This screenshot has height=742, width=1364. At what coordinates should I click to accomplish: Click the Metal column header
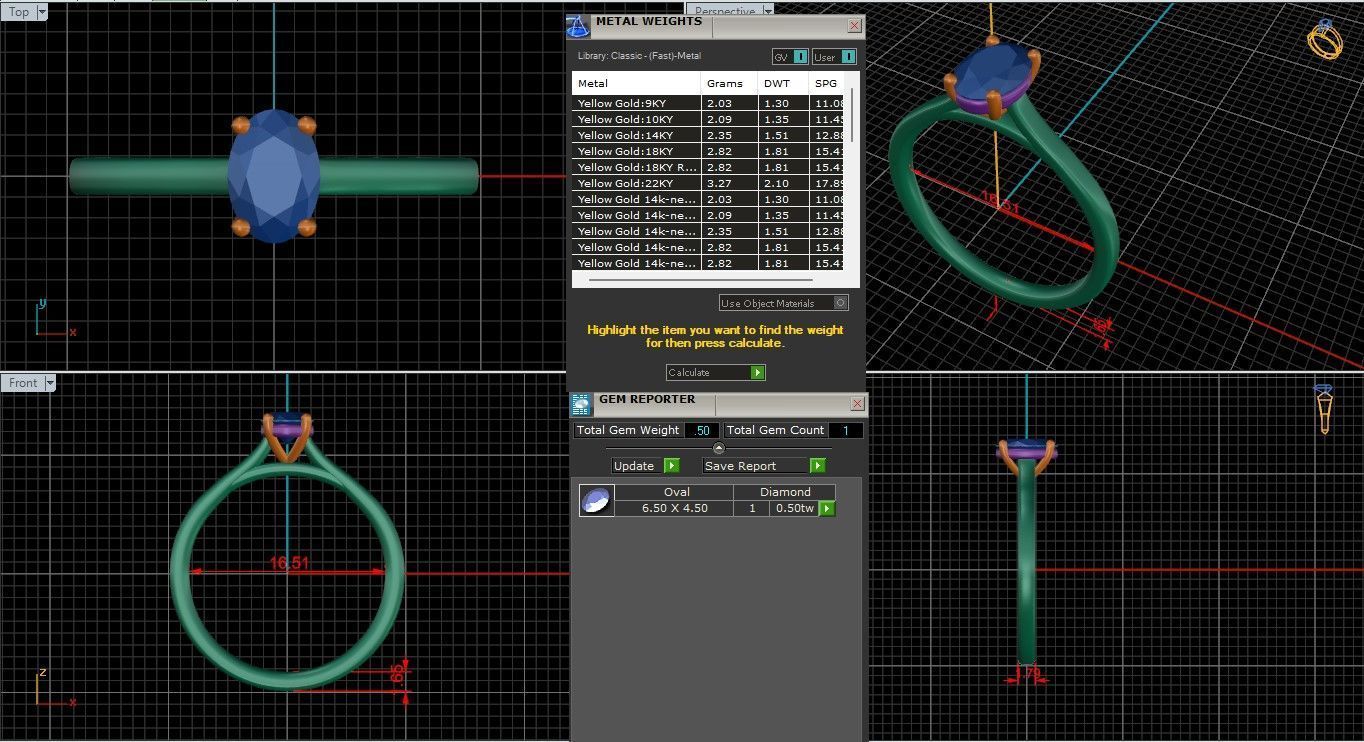click(x=636, y=83)
